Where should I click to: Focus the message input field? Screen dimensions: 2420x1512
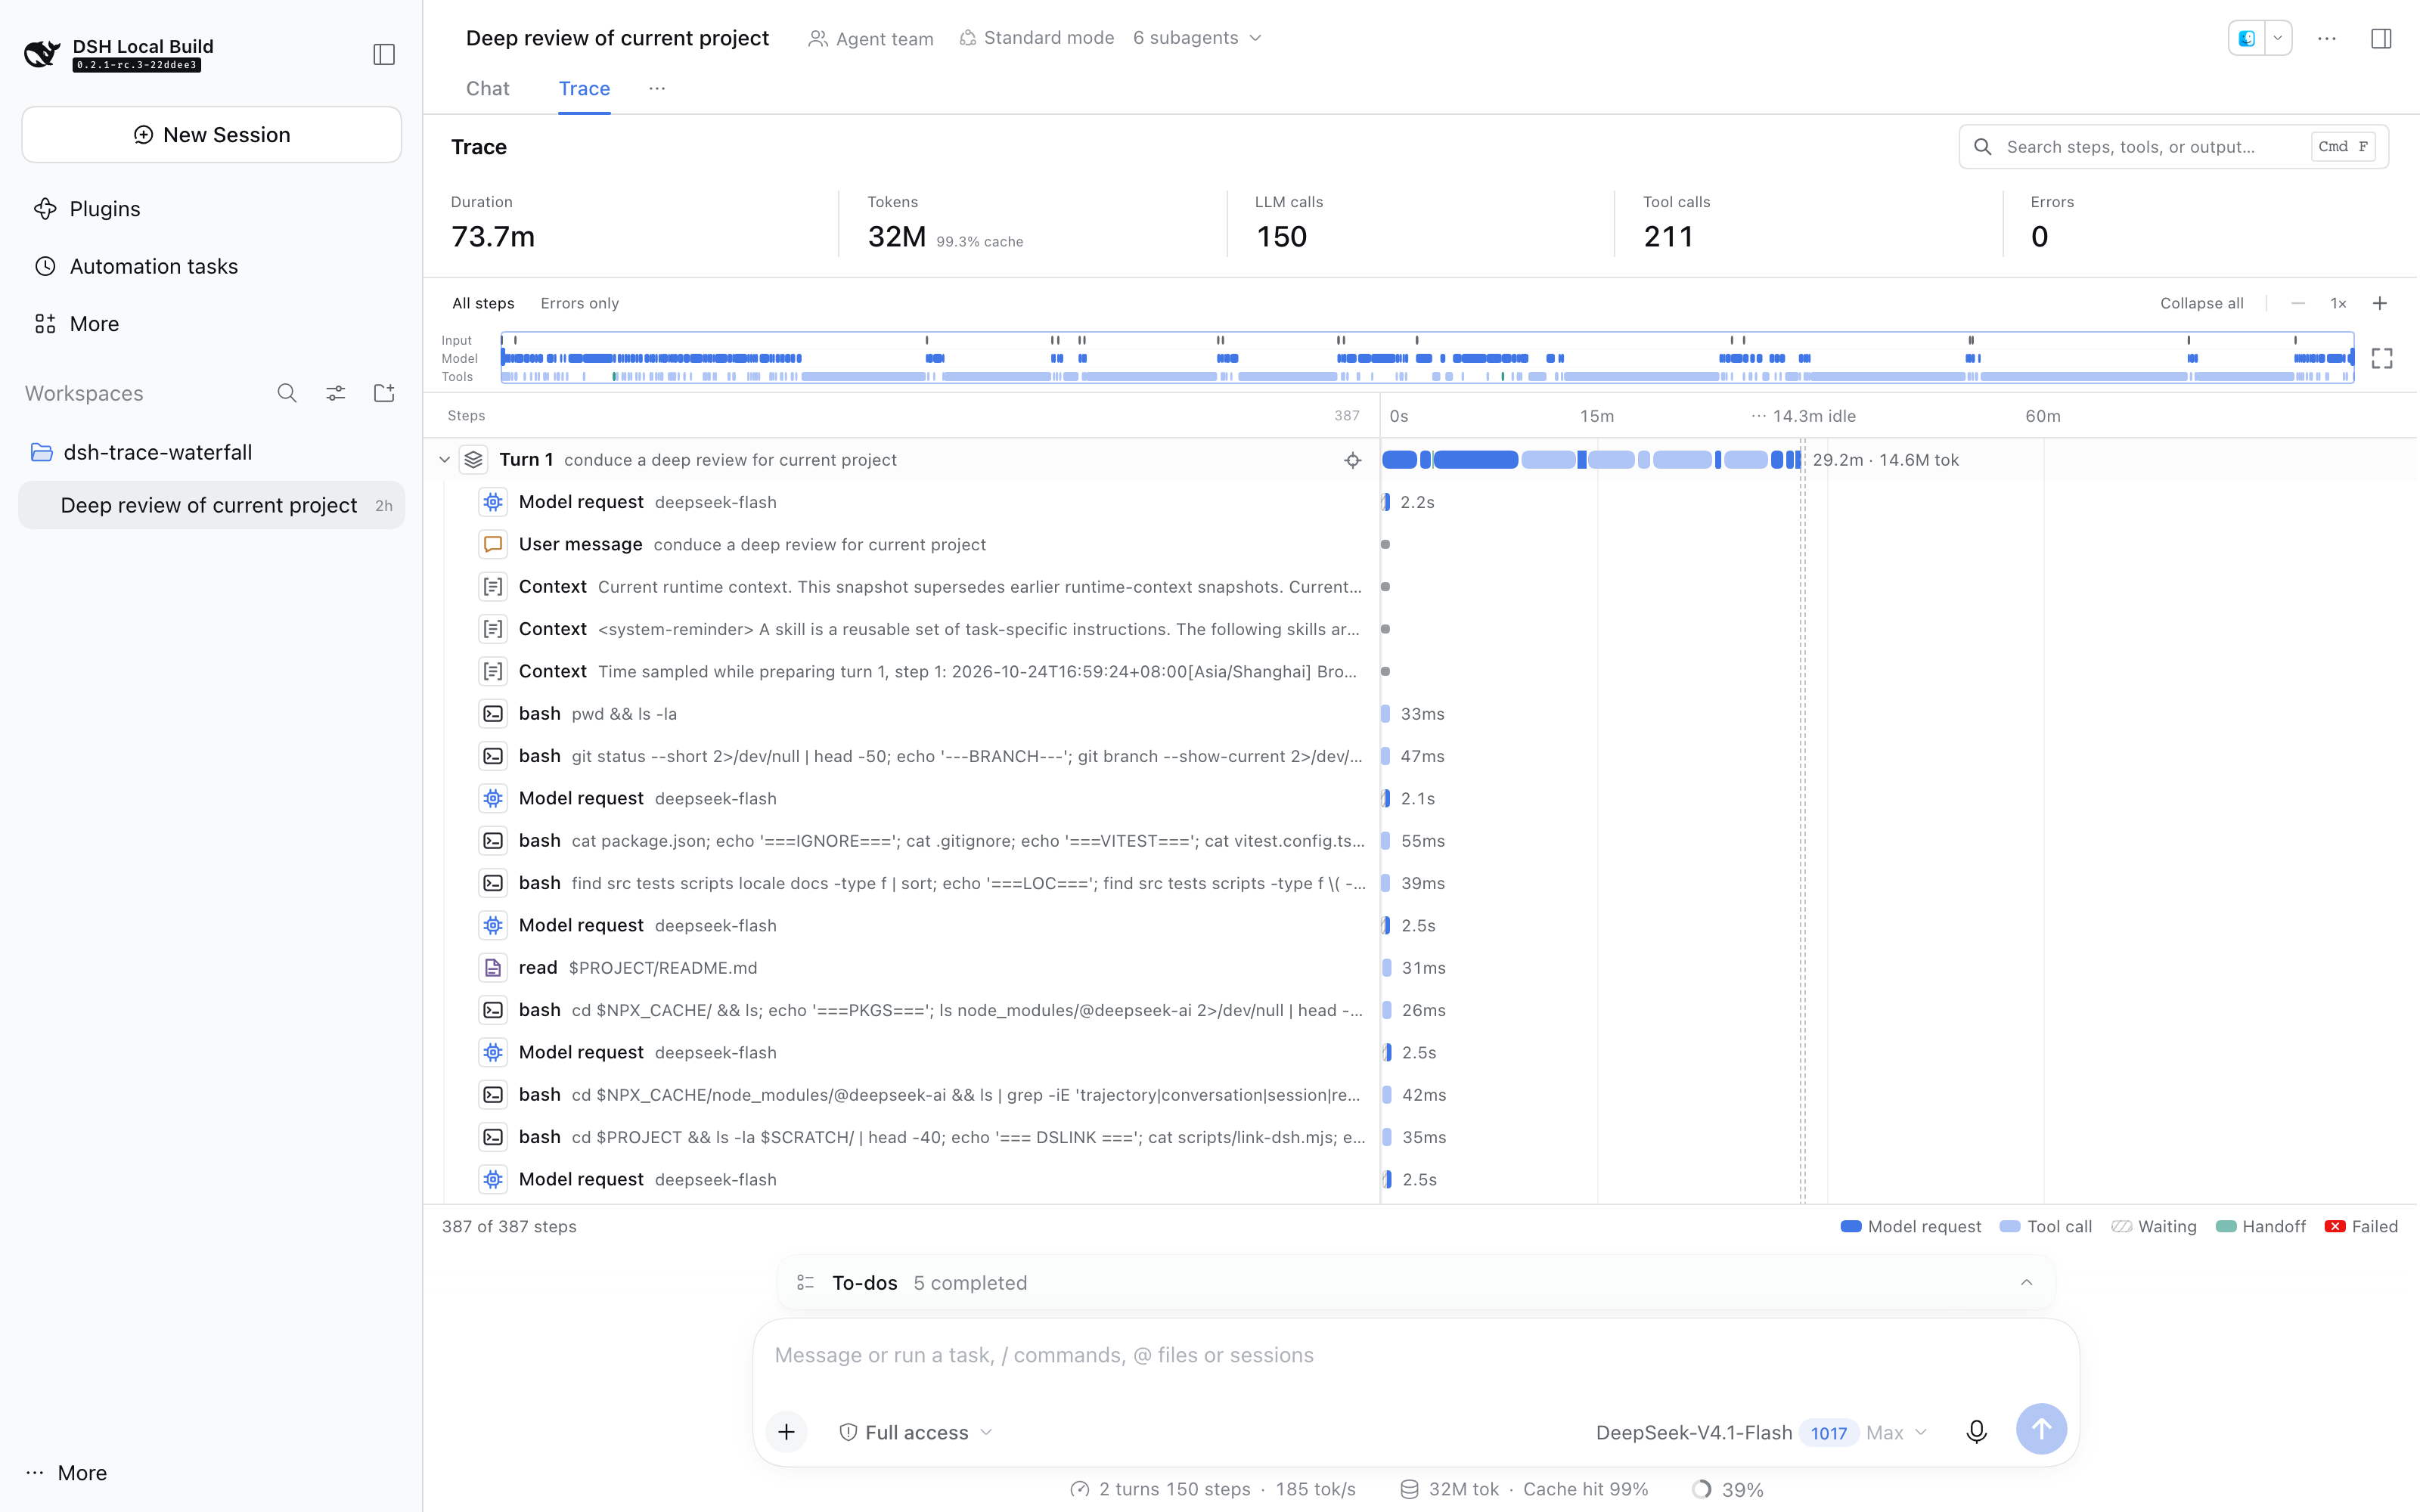[1415, 1355]
